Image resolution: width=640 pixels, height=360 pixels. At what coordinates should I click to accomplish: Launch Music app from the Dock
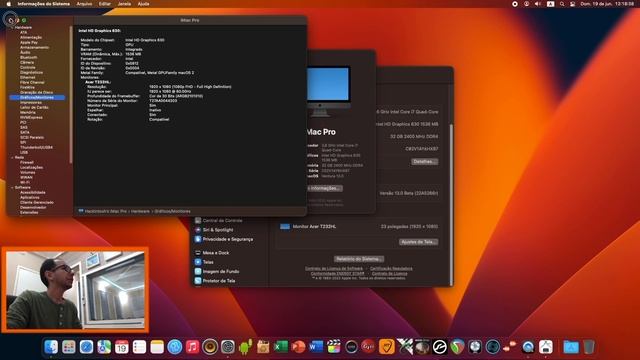(192, 347)
